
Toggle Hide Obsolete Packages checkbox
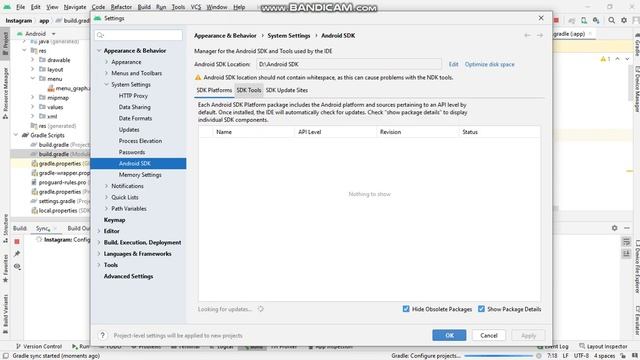(x=406, y=309)
